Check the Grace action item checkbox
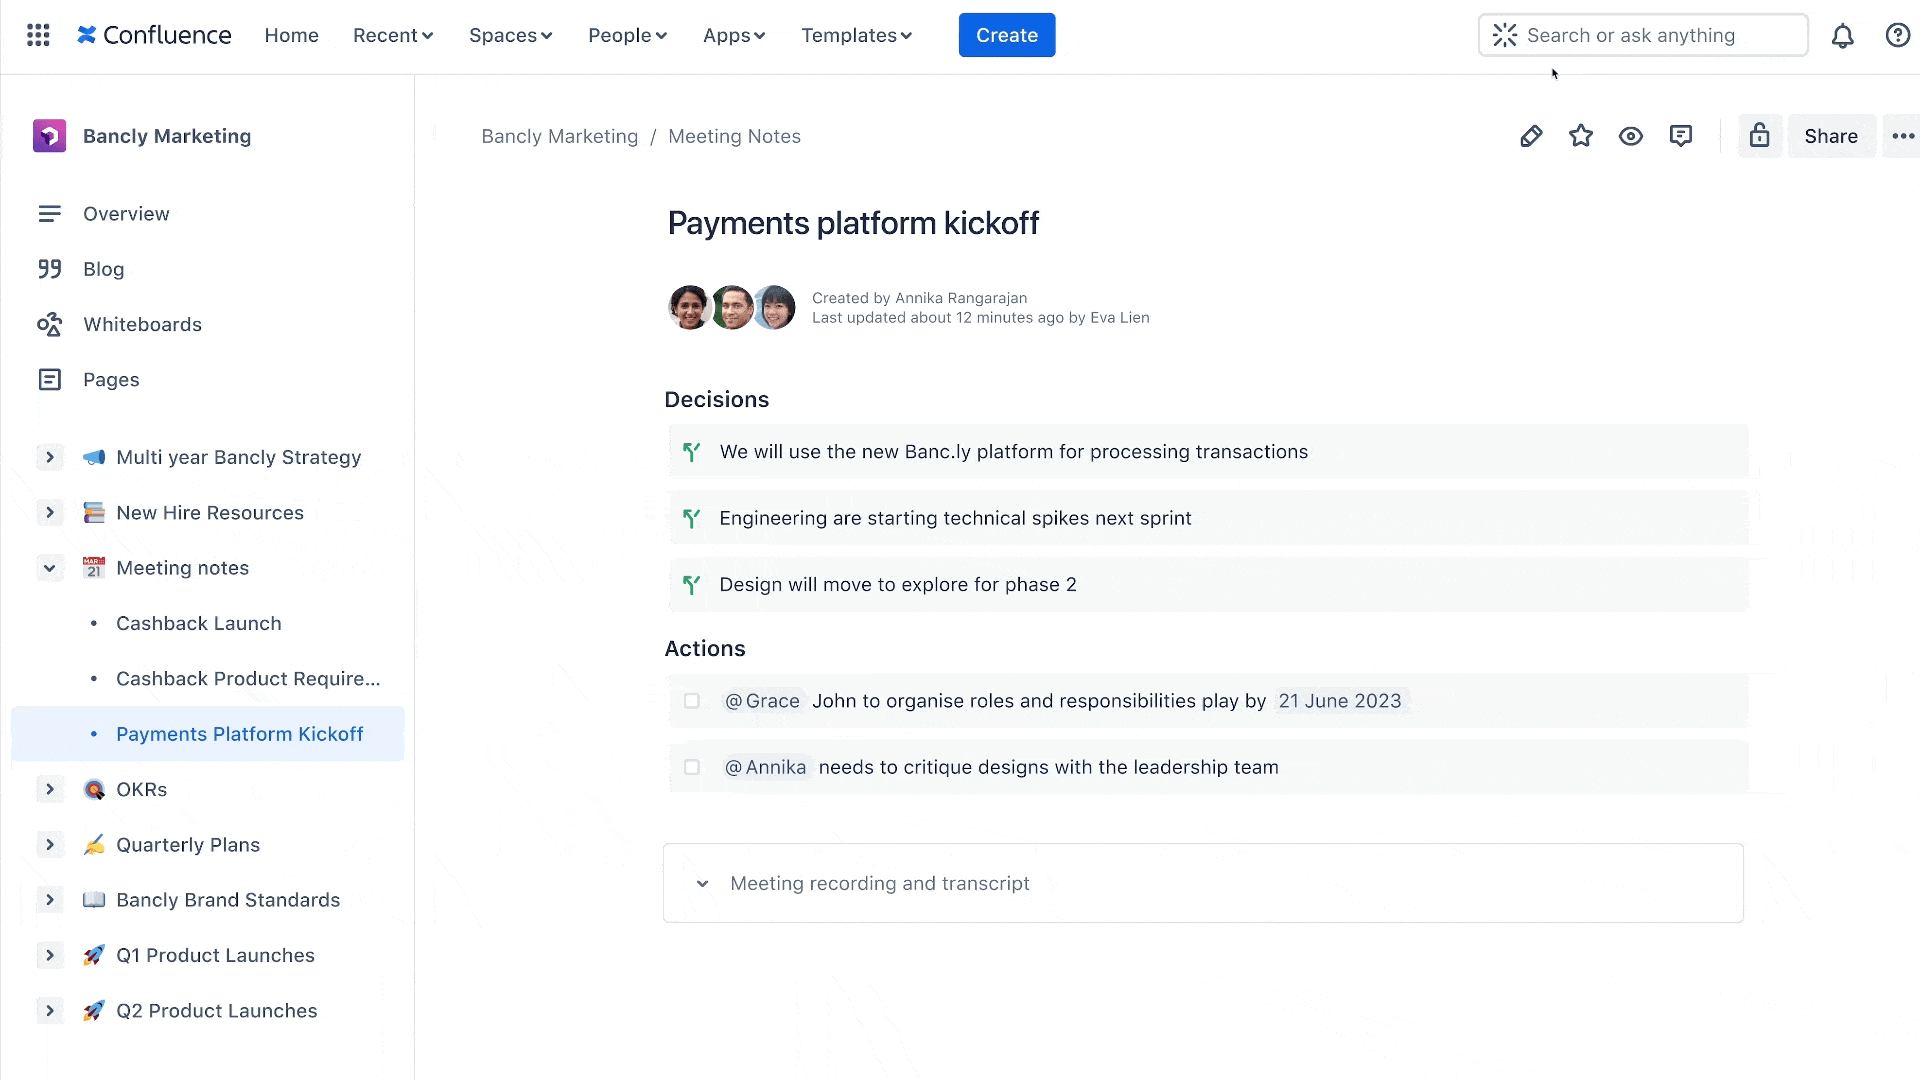Image resolution: width=1920 pixels, height=1080 pixels. 692,701
